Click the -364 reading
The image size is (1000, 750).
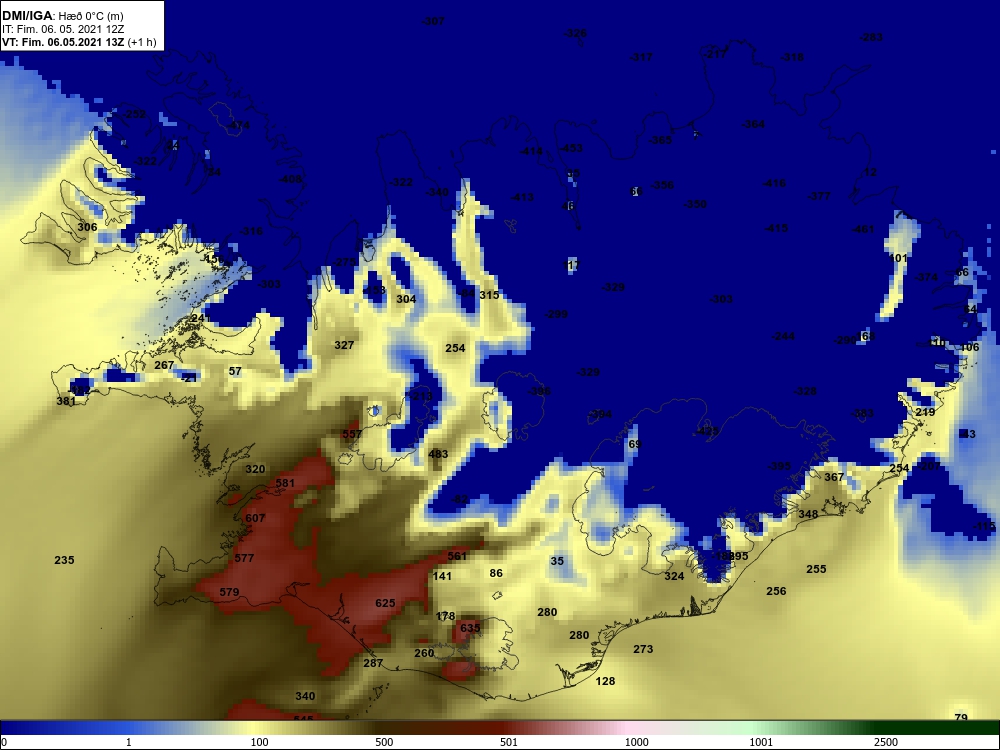pyautogui.click(x=753, y=124)
